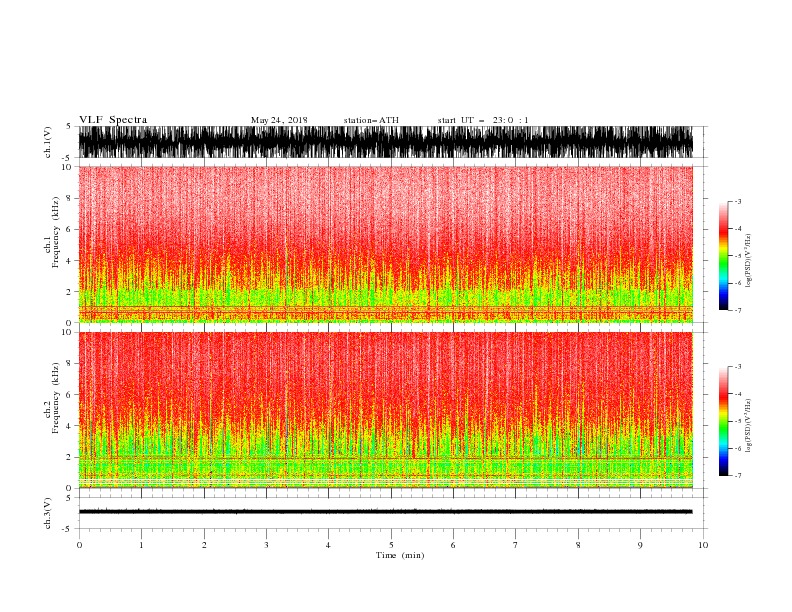Click the ch.1 frequency tick label "10"
The width and height of the screenshot is (792, 612).
(67, 167)
